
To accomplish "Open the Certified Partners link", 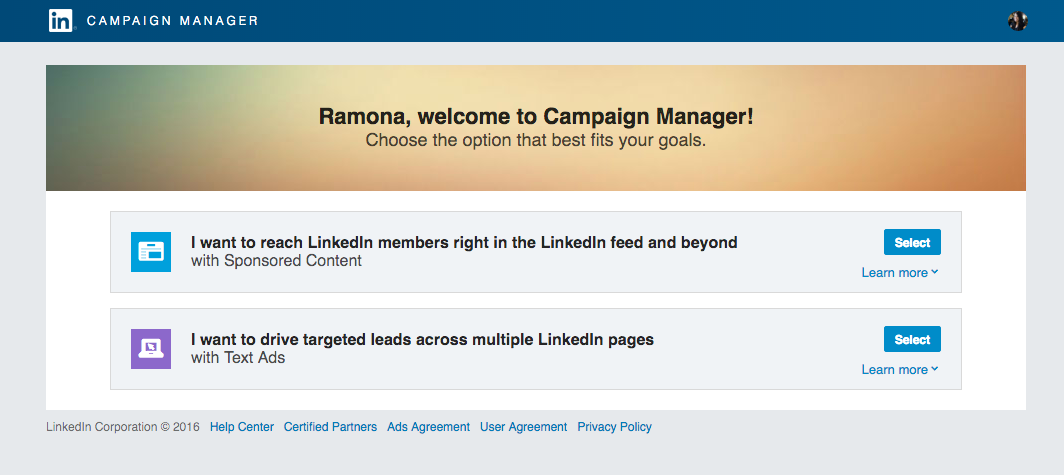I will [x=330, y=427].
